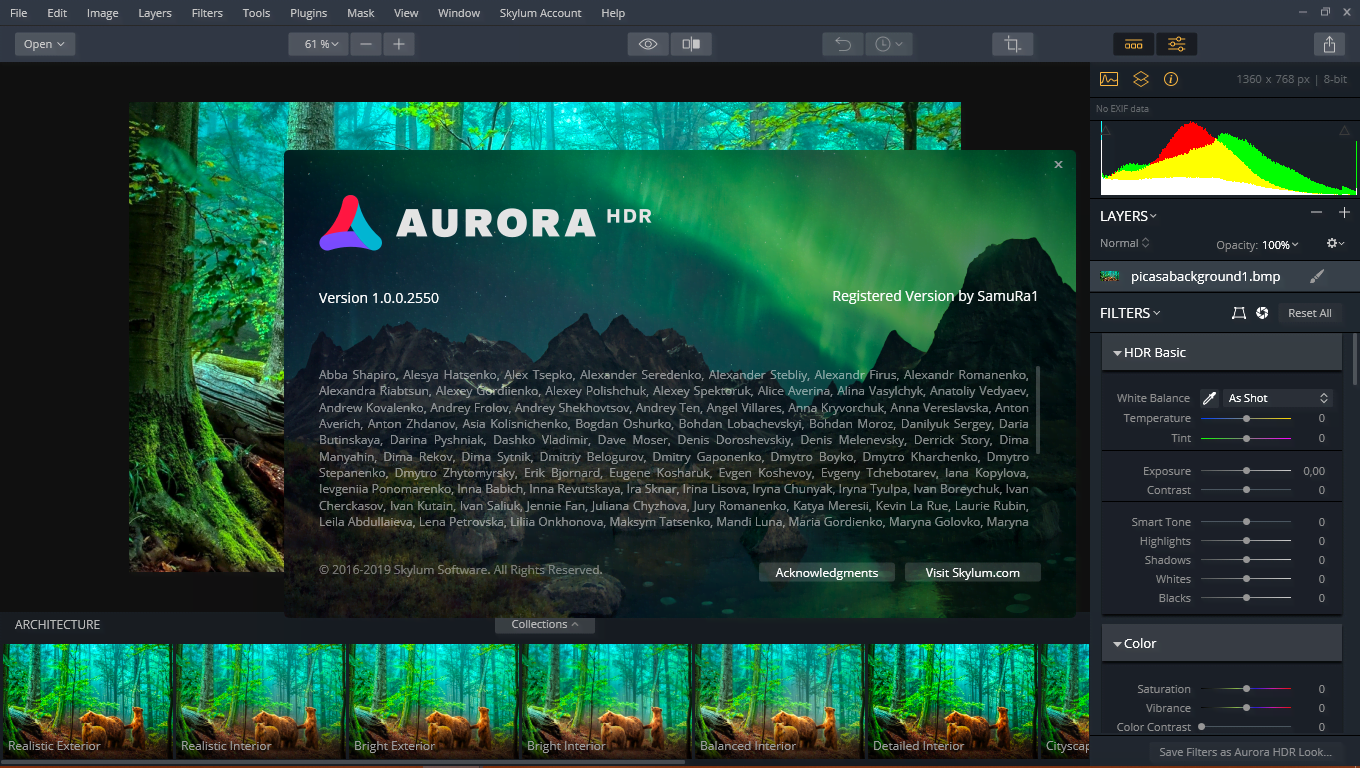Show image info with the i icon
This screenshot has width=1360, height=768.
point(1171,79)
